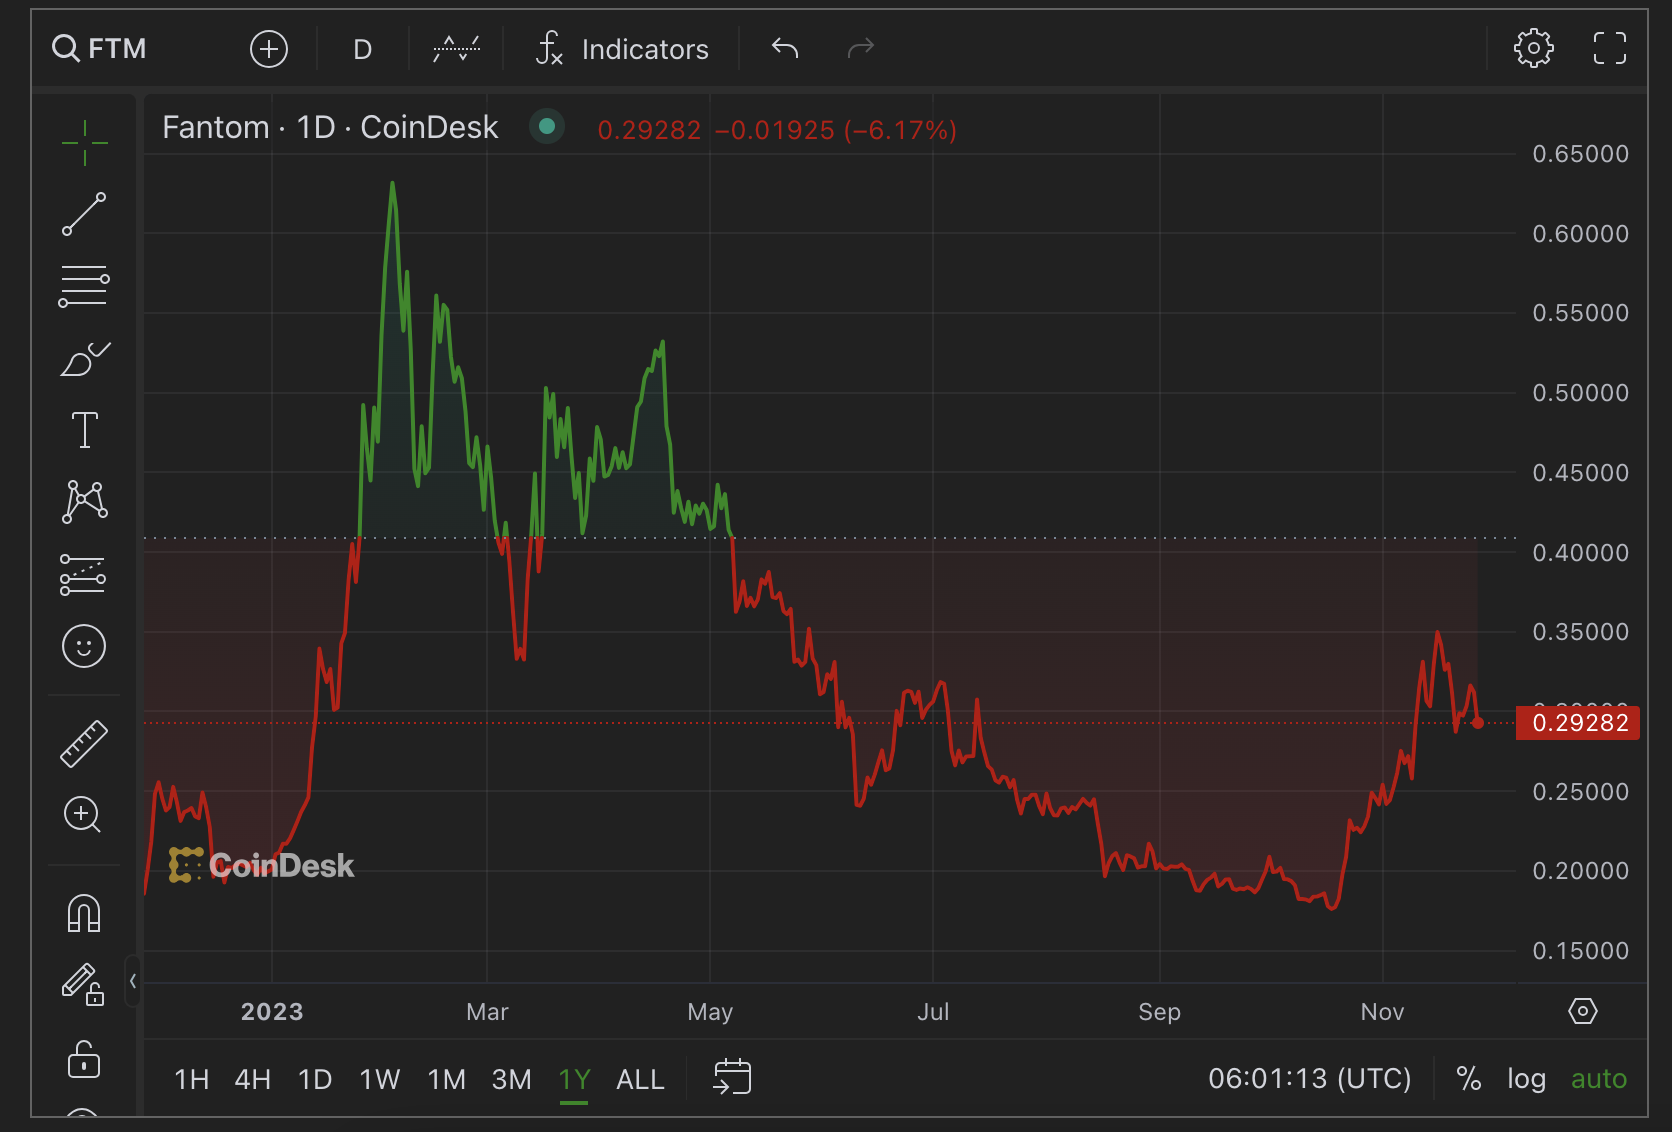Toggle percent scale mode
1672x1132 pixels.
(x=1468, y=1079)
